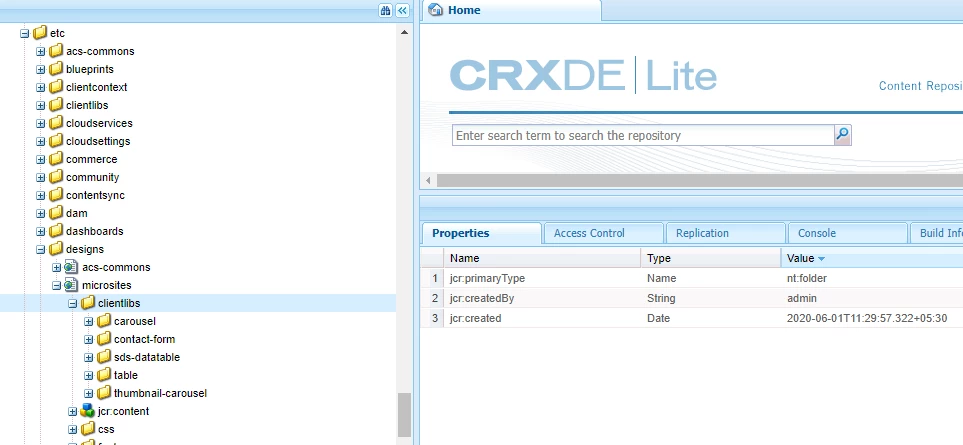
Task: Click the binoculars search icon in tree panel
Action: click(386, 10)
